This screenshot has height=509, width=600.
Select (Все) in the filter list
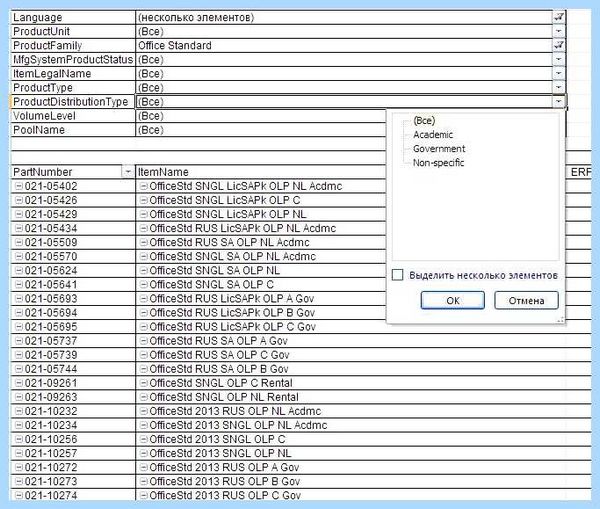pyautogui.click(x=424, y=121)
